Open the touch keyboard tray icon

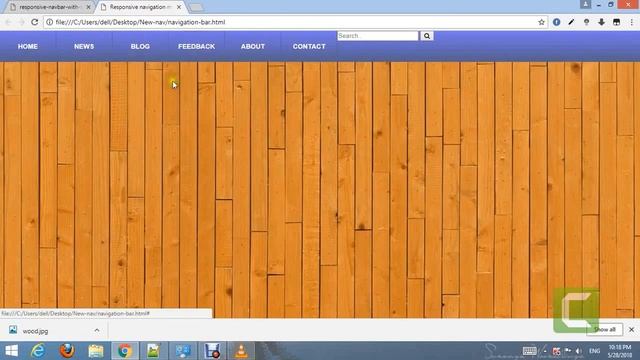click(x=529, y=351)
